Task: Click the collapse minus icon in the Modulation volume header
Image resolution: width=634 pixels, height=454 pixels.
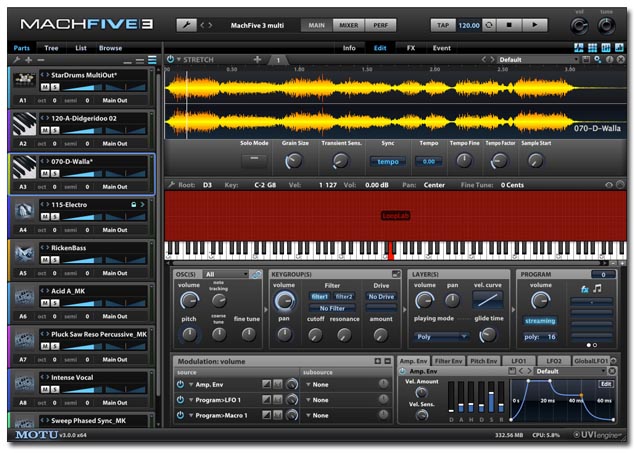Action: click(x=387, y=361)
